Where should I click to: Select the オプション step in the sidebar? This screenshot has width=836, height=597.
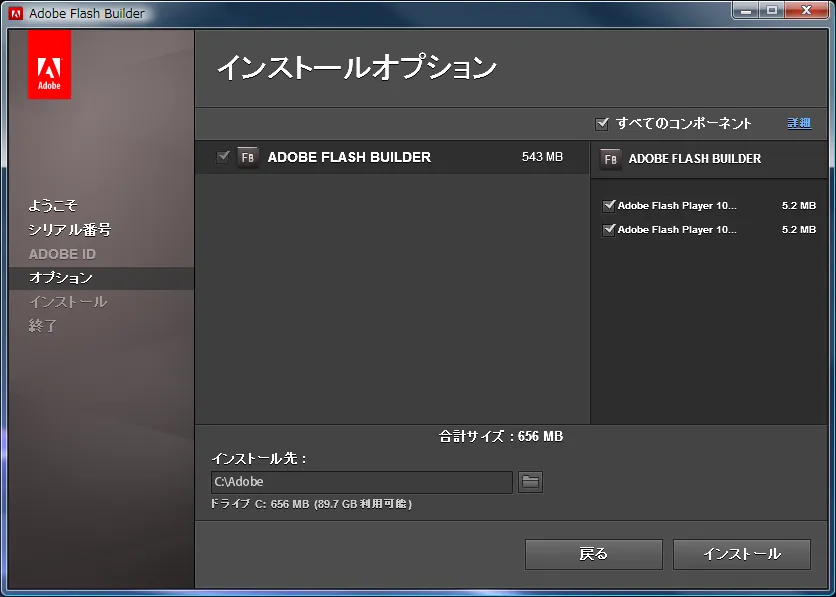click(x=101, y=278)
